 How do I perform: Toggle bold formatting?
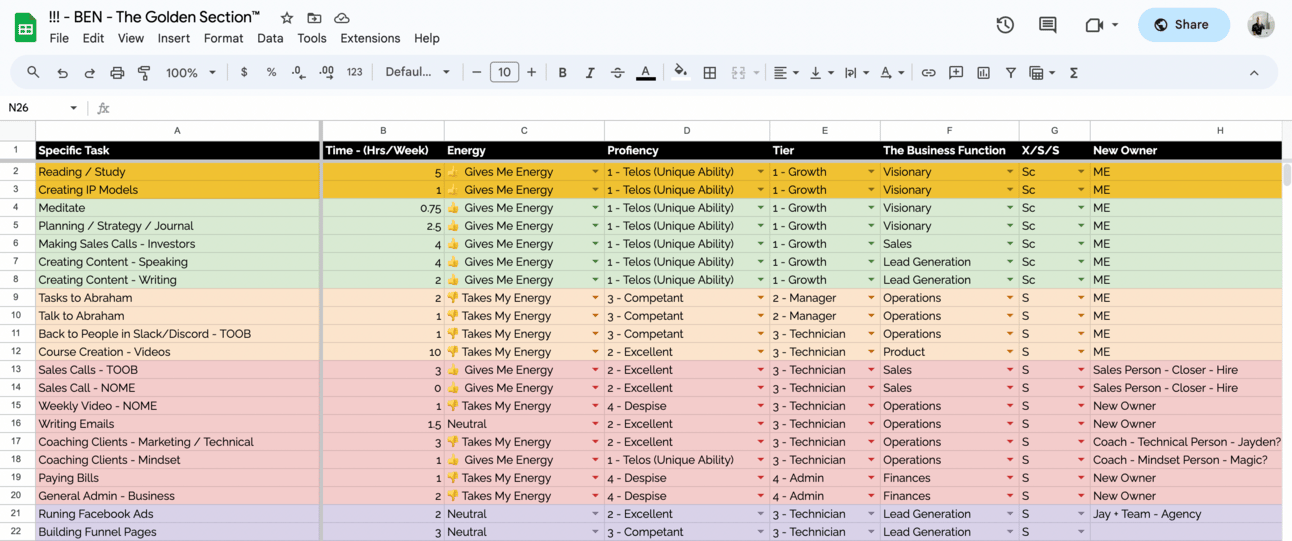[562, 73]
